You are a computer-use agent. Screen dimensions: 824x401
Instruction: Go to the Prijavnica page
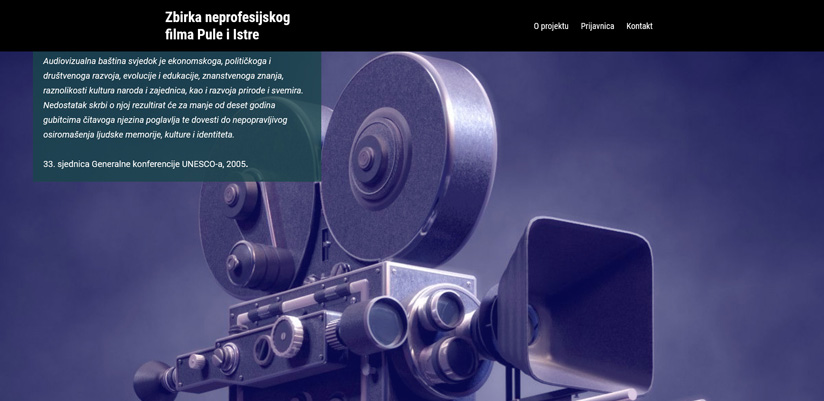click(x=597, y=26)
